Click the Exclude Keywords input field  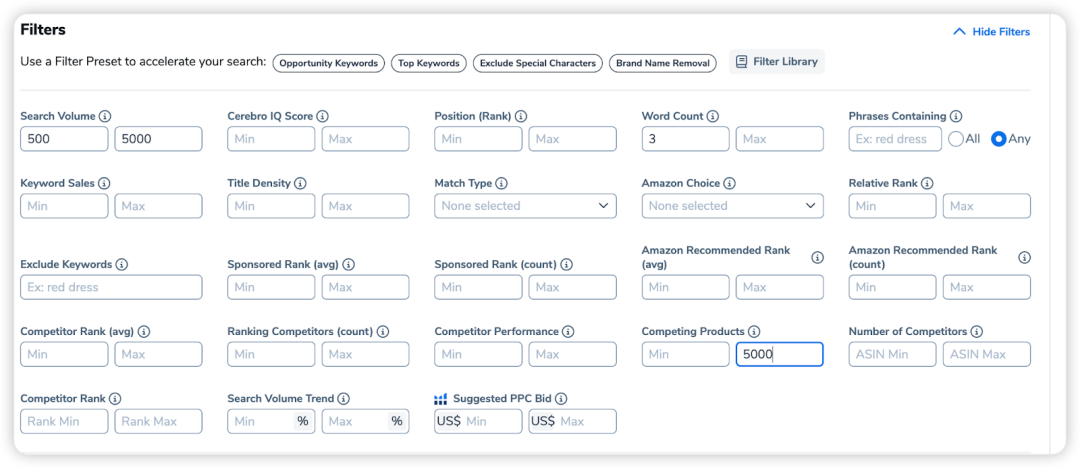pos(111,287)
